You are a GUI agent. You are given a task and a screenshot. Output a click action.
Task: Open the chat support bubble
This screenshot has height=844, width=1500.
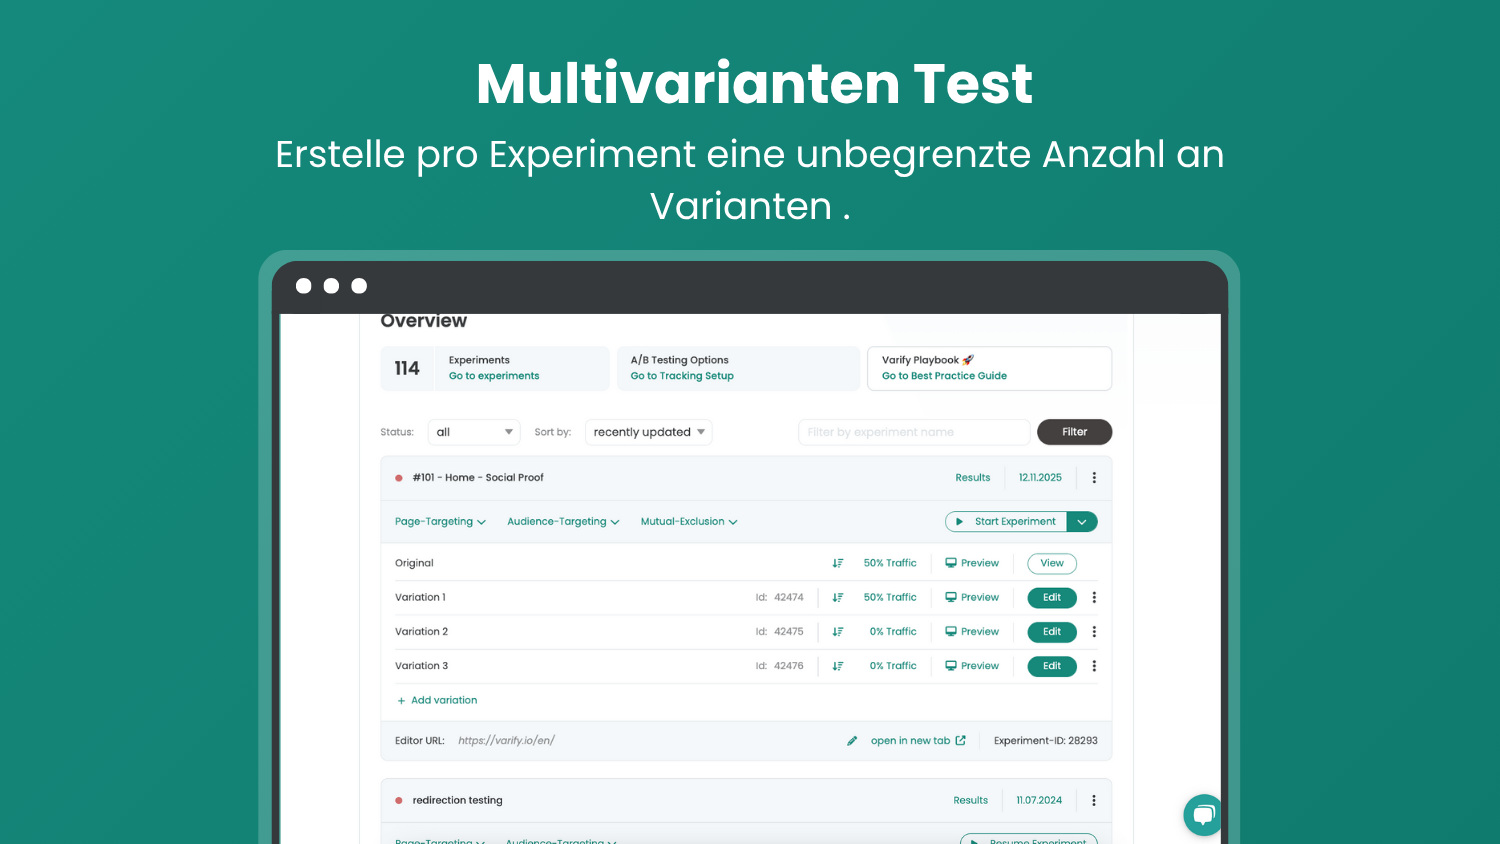[1203, 815]
